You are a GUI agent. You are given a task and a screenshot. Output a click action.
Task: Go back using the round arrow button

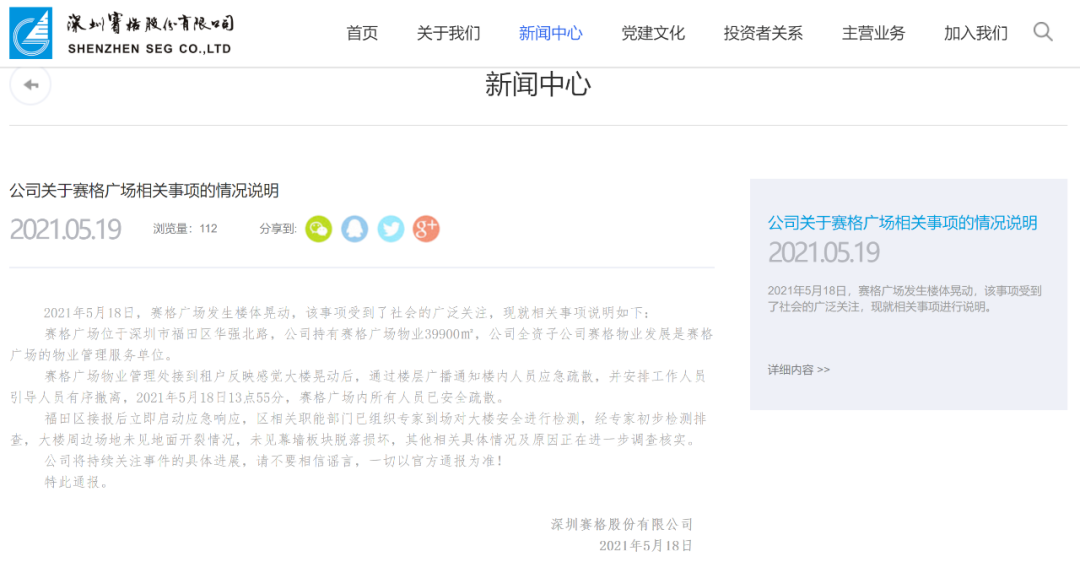[x=30, y=85]
